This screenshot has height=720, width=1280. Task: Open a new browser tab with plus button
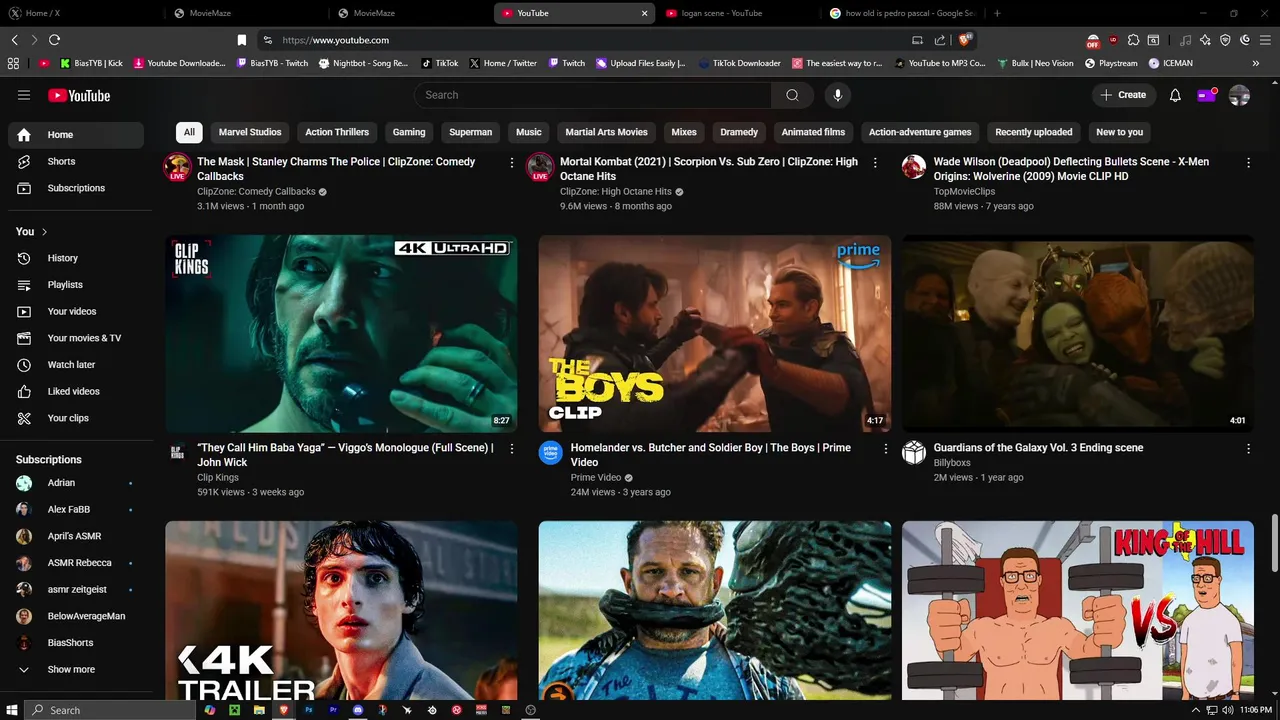[997, 13]
